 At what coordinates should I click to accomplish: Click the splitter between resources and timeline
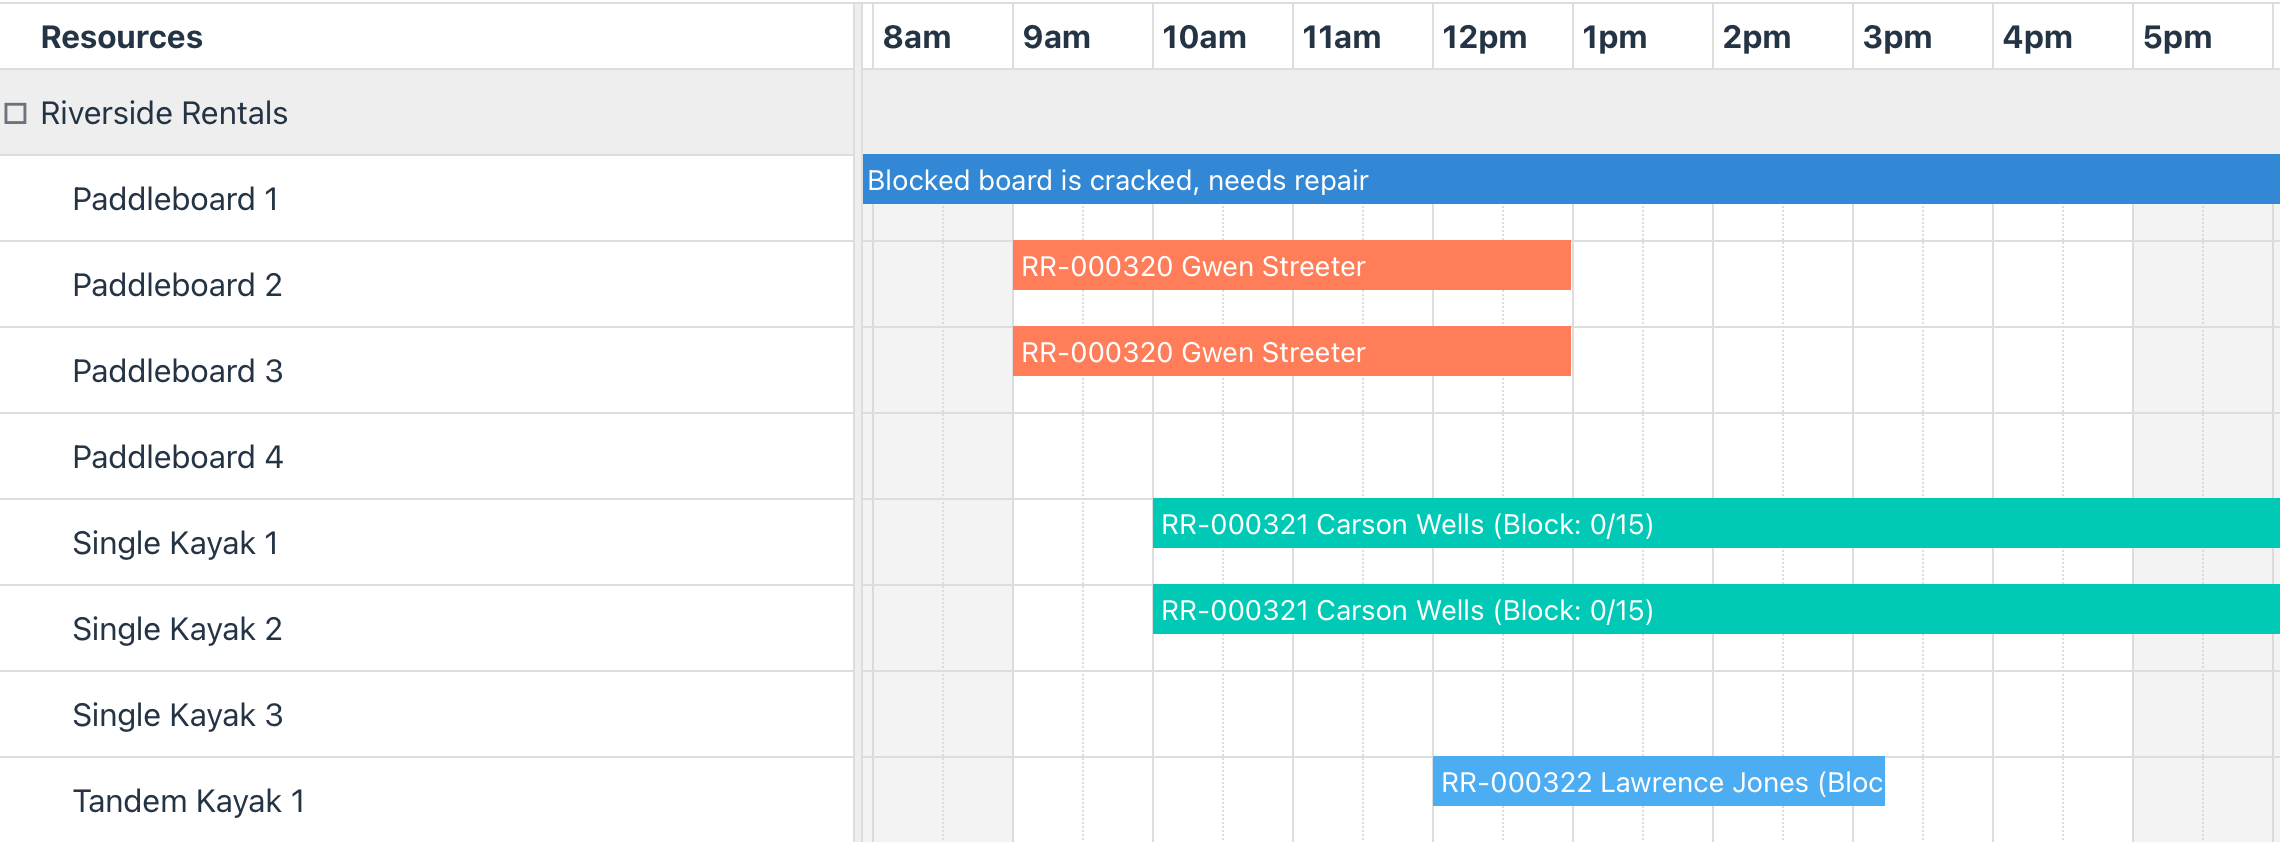point(858,420)
